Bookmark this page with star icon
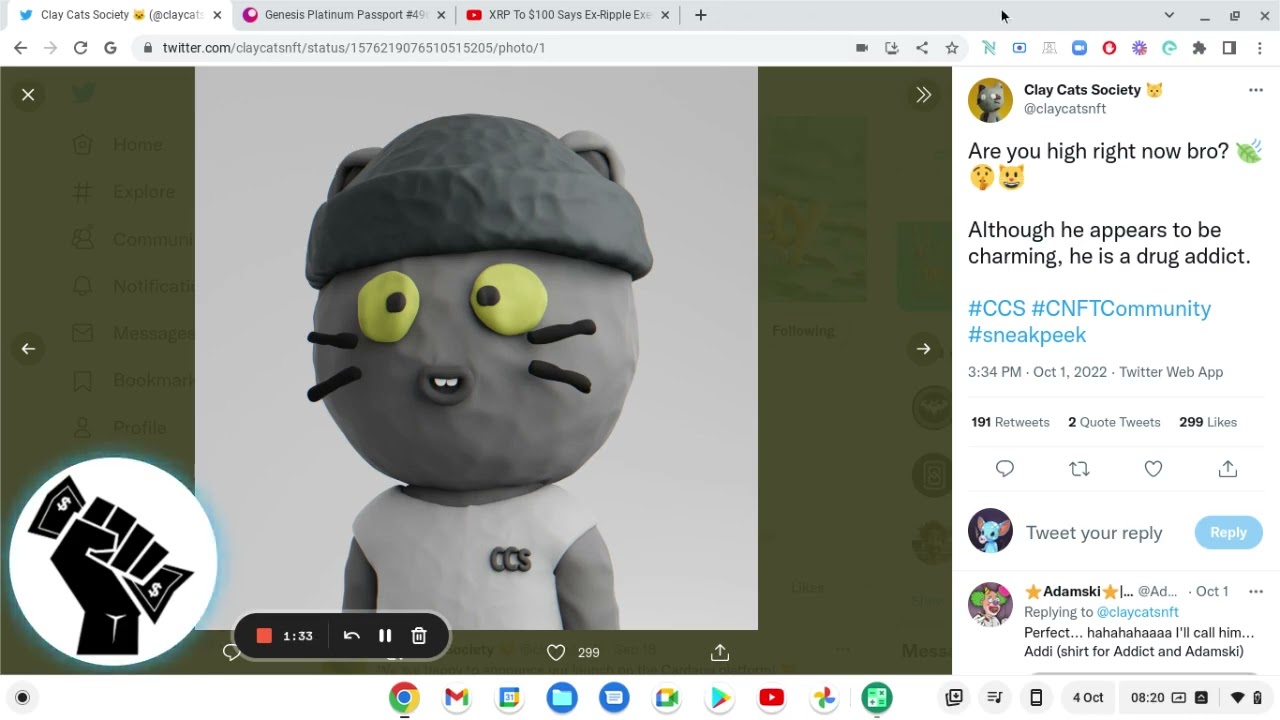1280x720 pixels. [x=952, y=47]
